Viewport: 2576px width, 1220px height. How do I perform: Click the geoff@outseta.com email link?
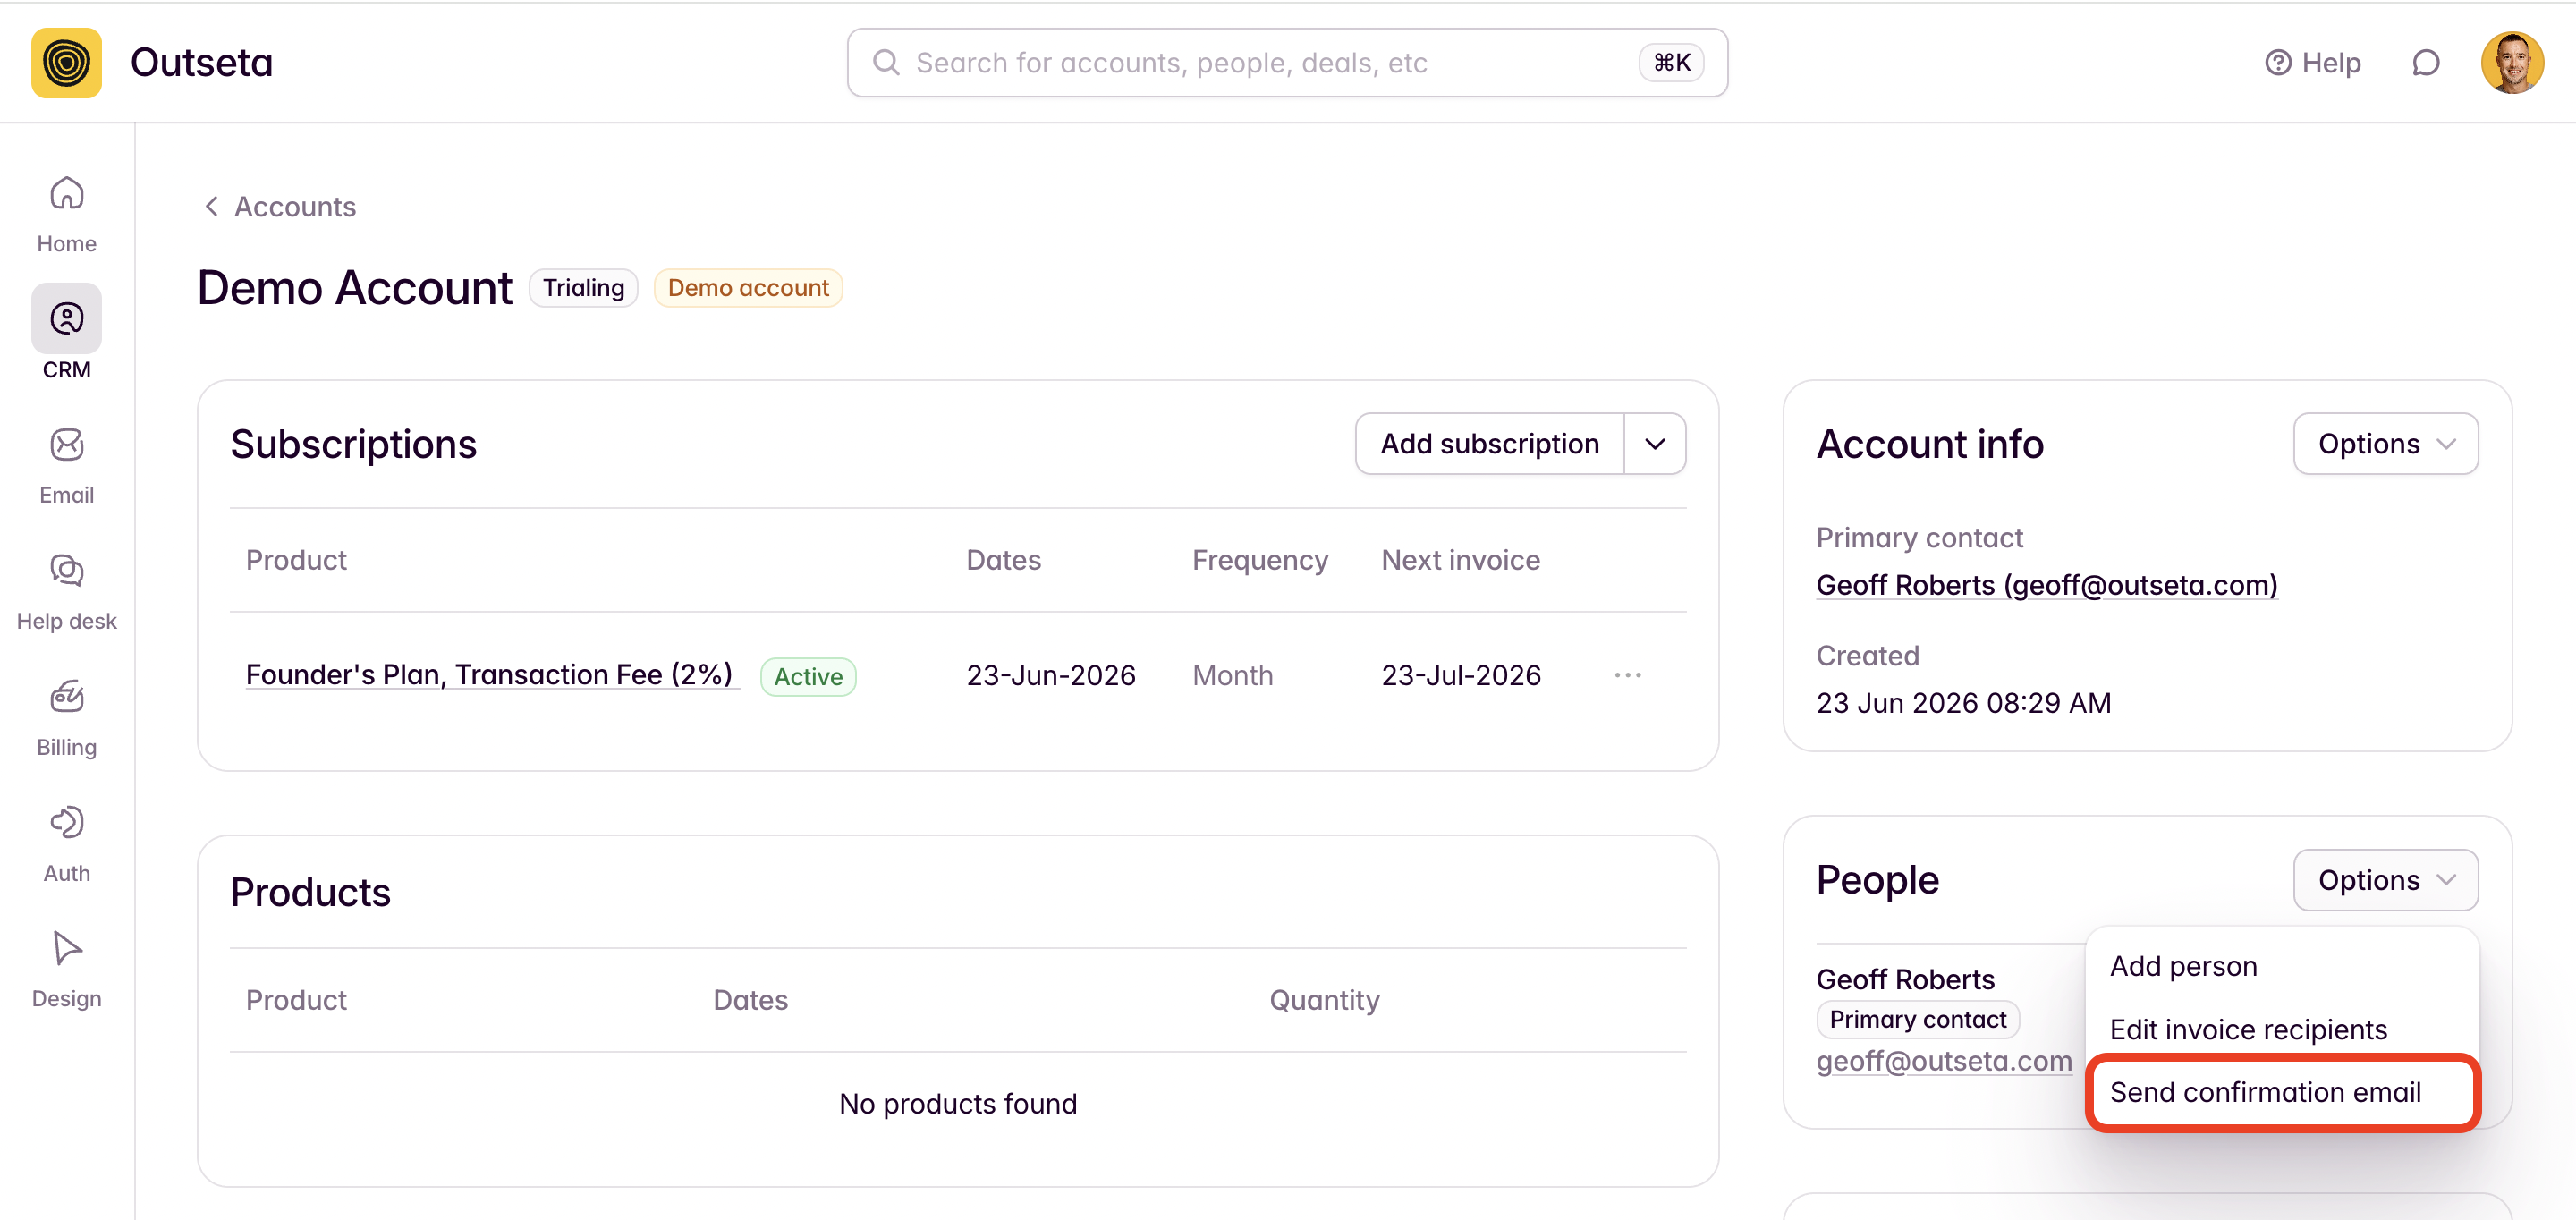(x=1944, y=1061)
